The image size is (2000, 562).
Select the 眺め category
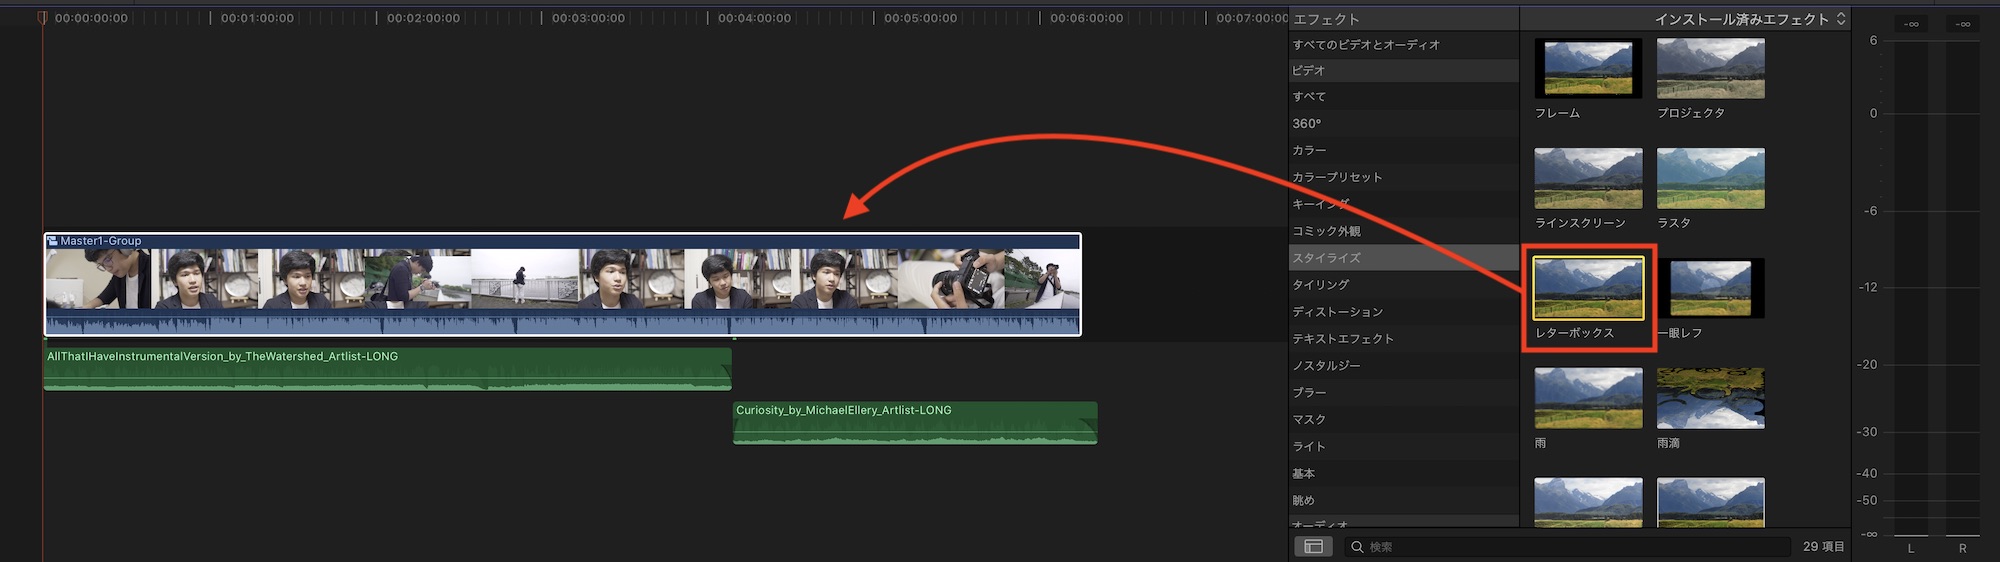pos(1403,501)
